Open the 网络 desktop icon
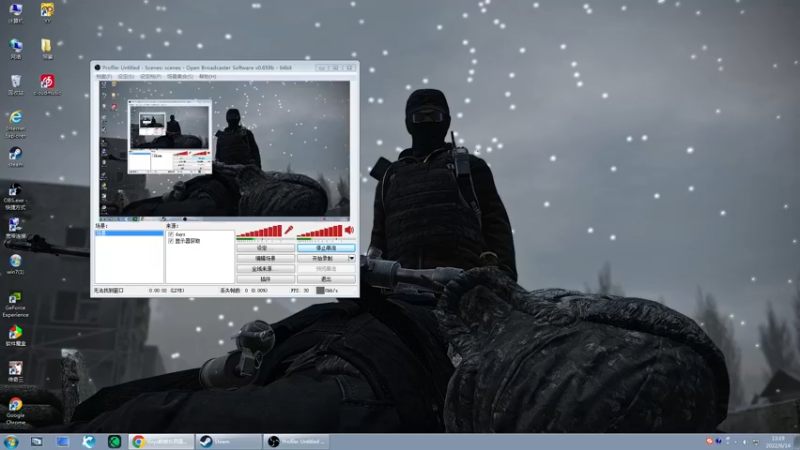Viewport: 800px width, 450px height. [x=16, y=49]
